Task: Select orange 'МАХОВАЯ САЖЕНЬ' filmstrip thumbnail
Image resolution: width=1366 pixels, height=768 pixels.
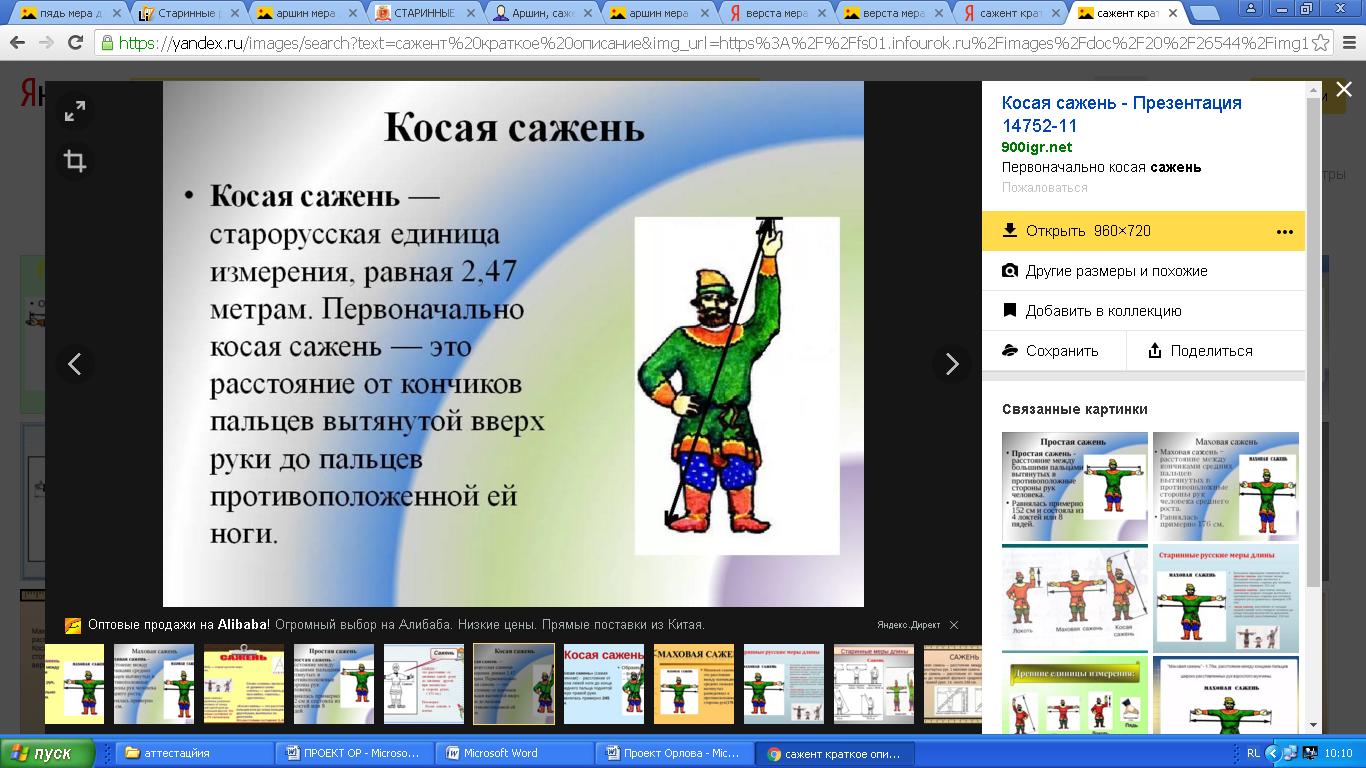Action: point(694,683)
